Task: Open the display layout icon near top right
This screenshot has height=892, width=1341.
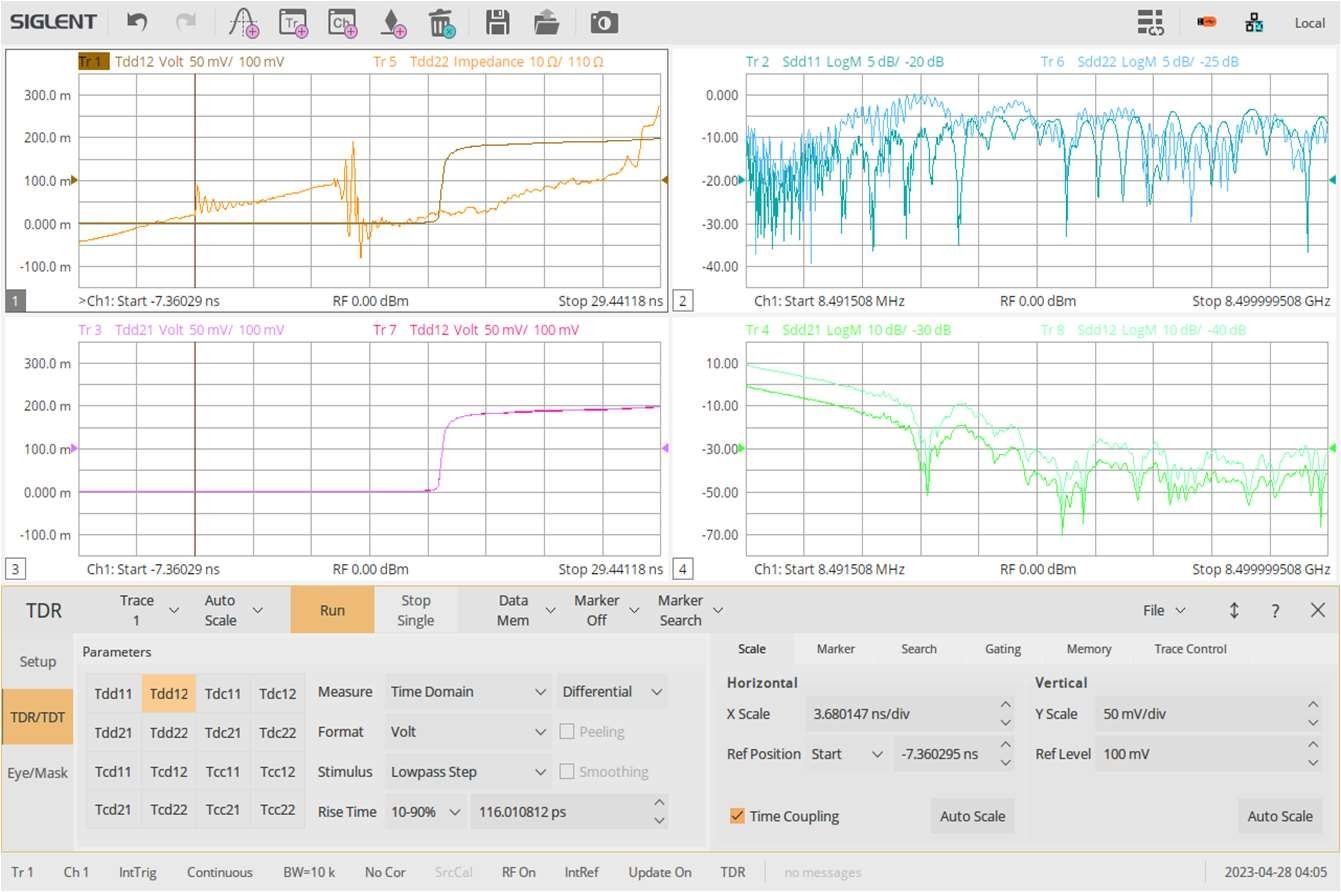Action: [1150, 21]
